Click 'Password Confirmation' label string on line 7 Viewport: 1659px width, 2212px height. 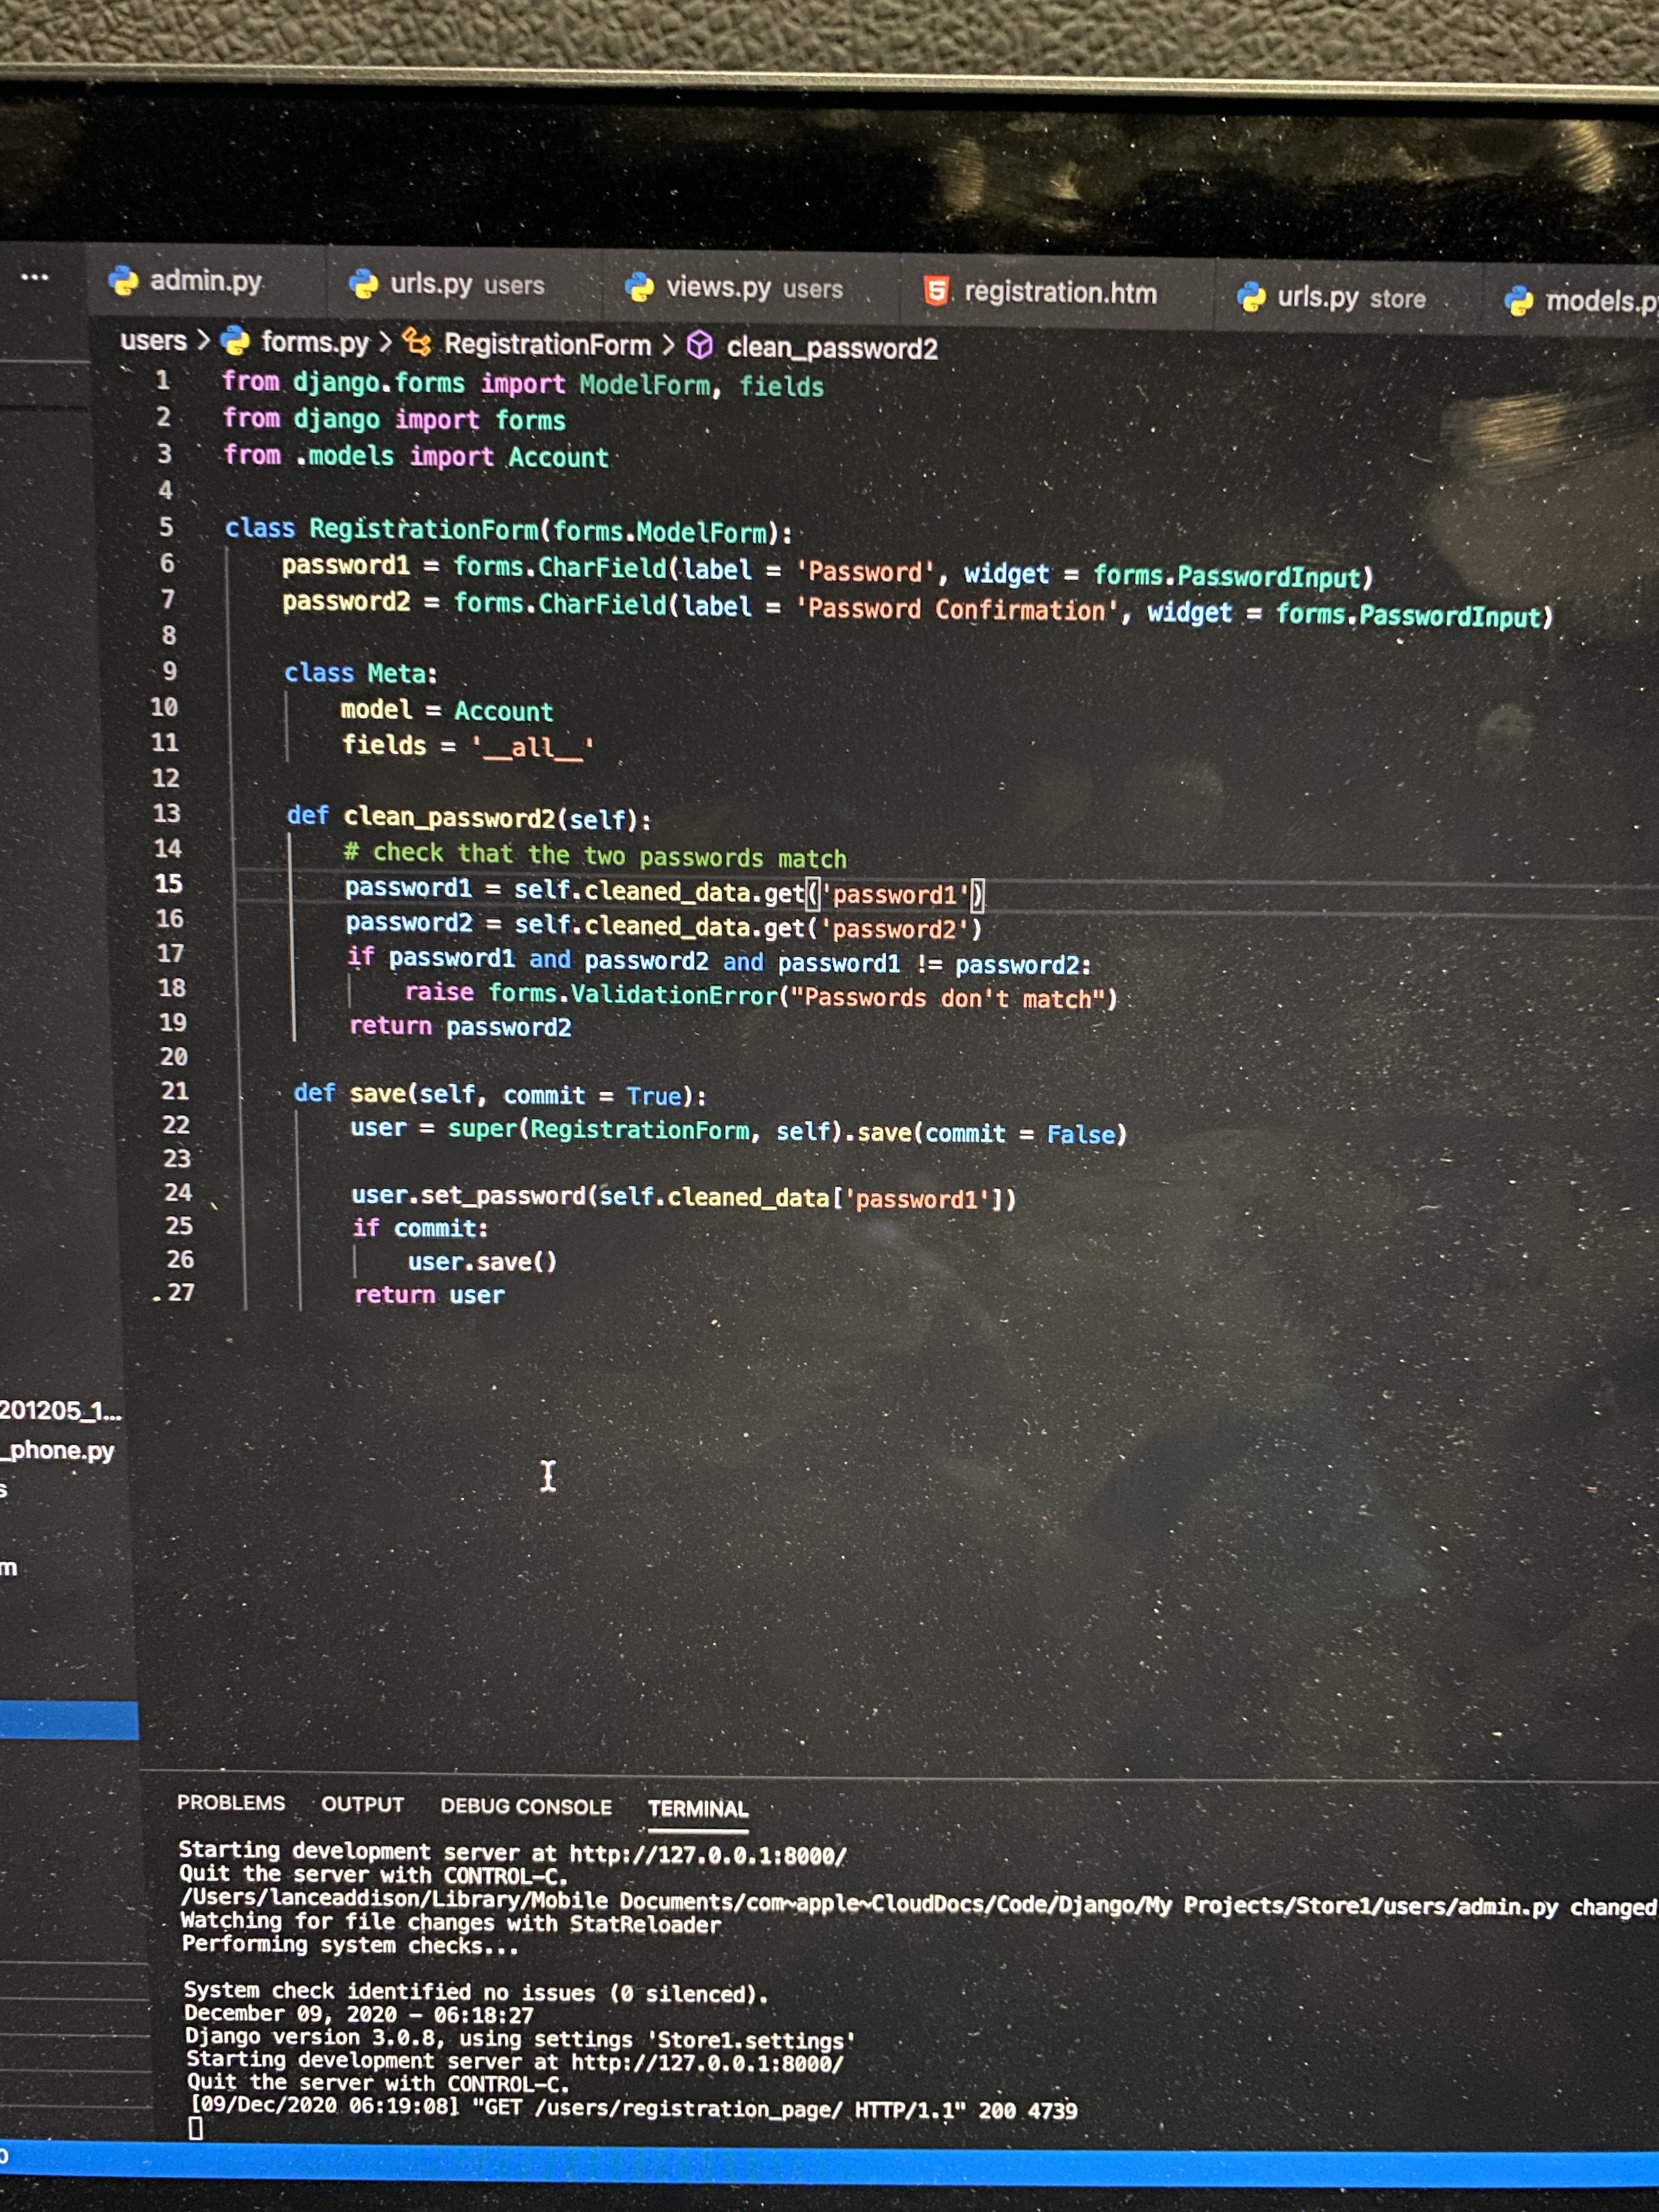pos(957,610)
